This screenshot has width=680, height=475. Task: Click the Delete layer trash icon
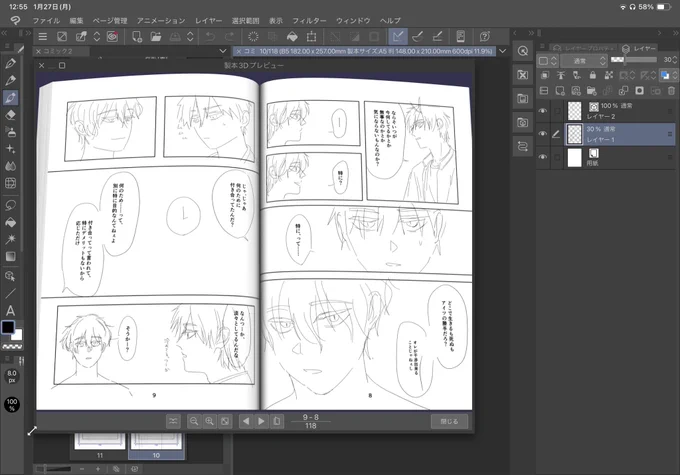pyautogui.click(x=671, y=91)
